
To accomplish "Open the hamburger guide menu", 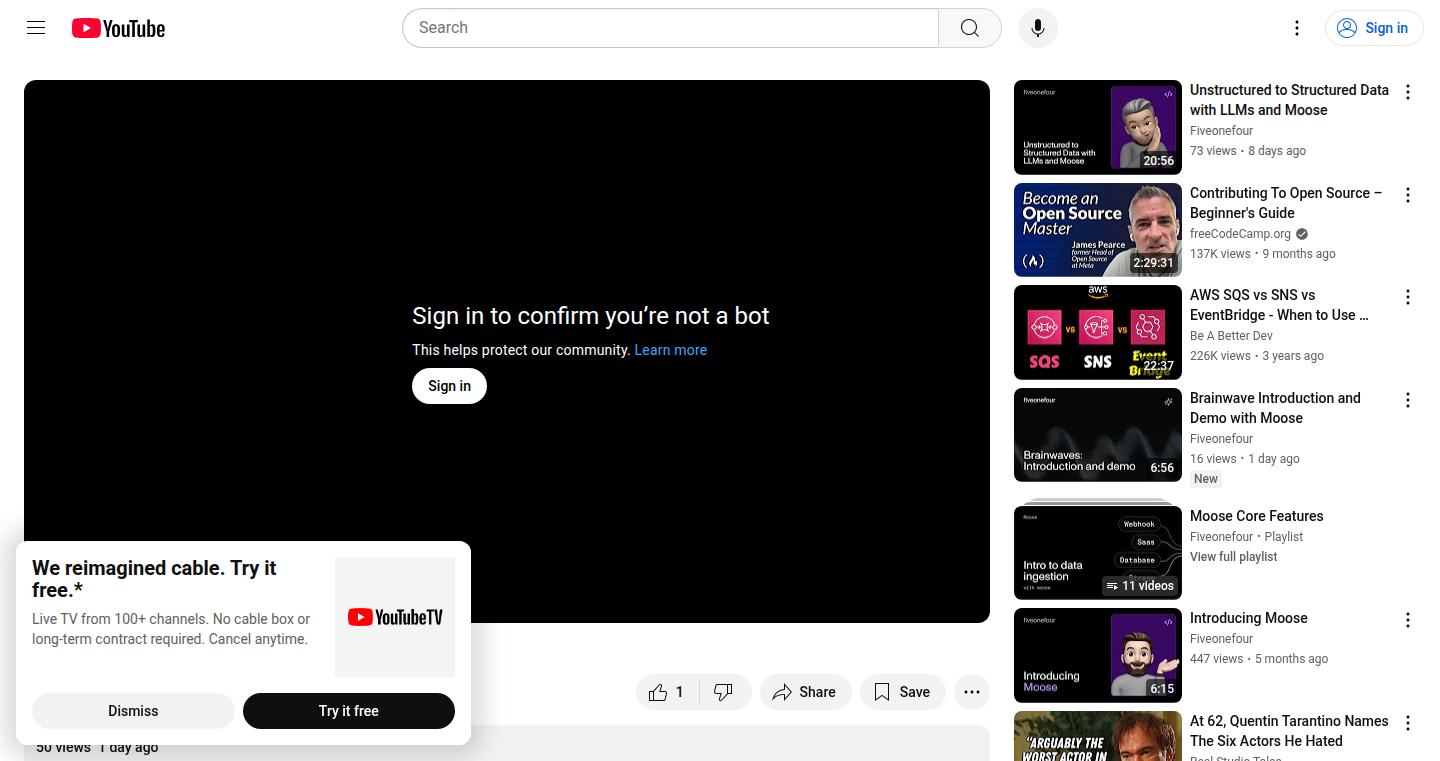I will click(x=36, y=28).
